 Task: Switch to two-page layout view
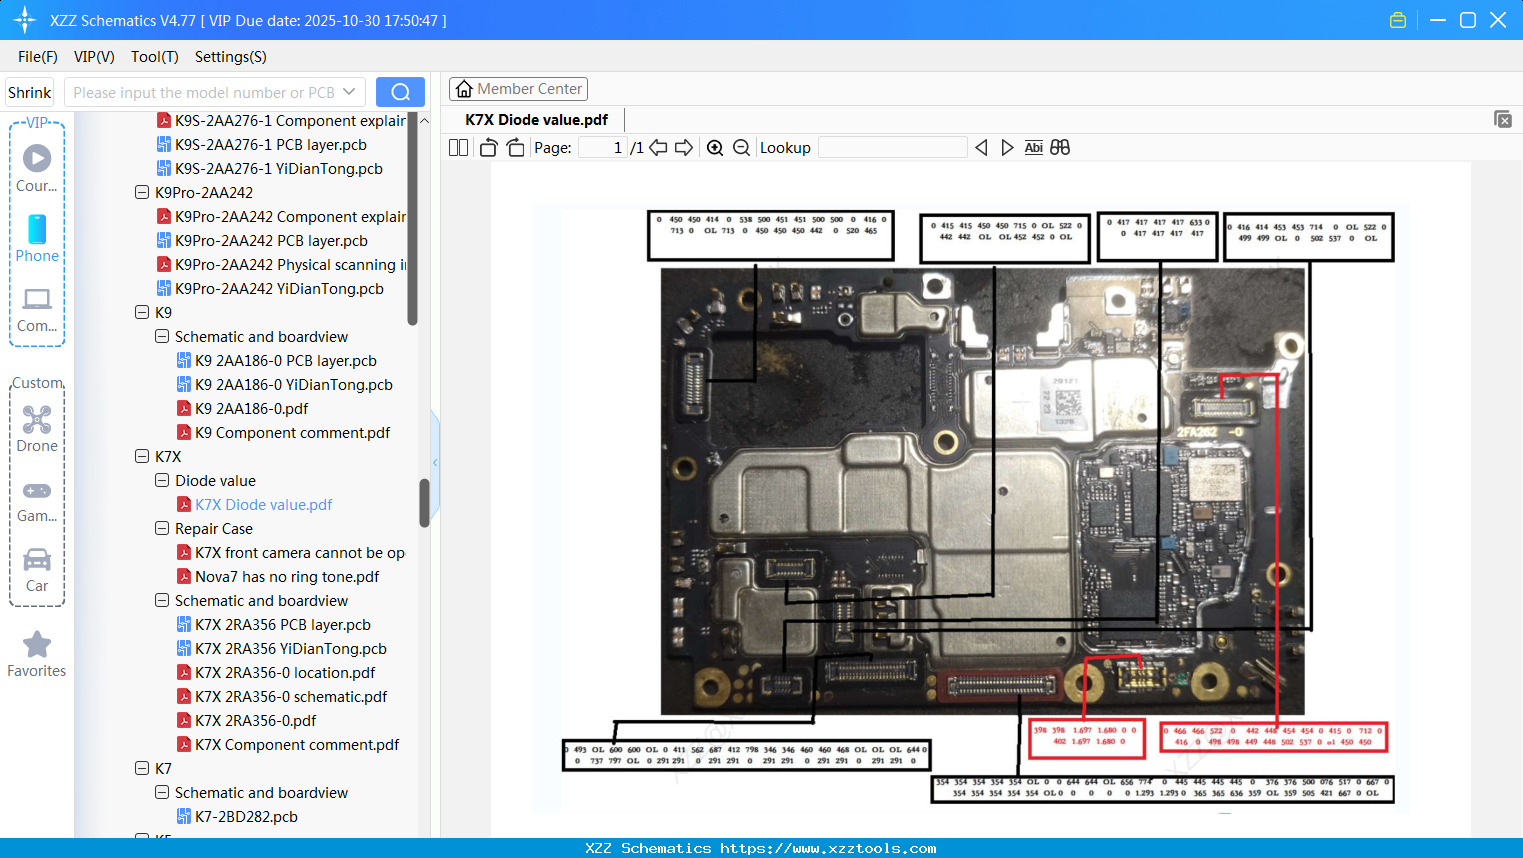click(x=457, y=146)
